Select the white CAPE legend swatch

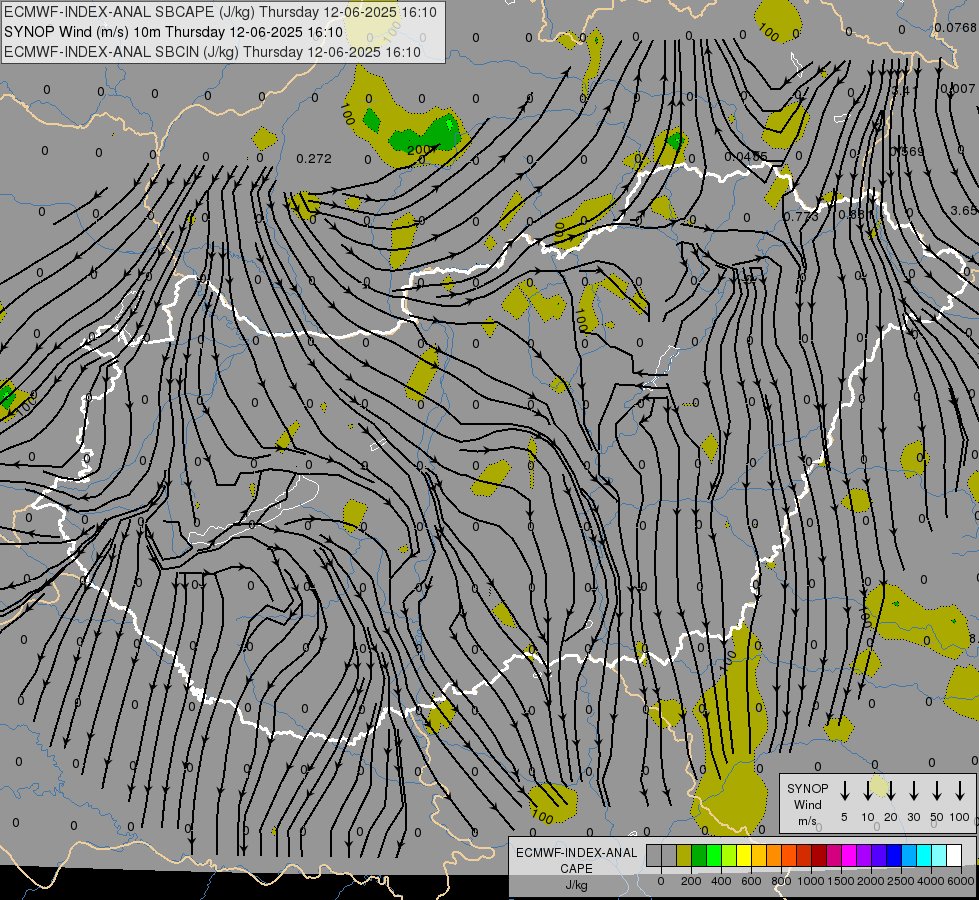point(953,855)
